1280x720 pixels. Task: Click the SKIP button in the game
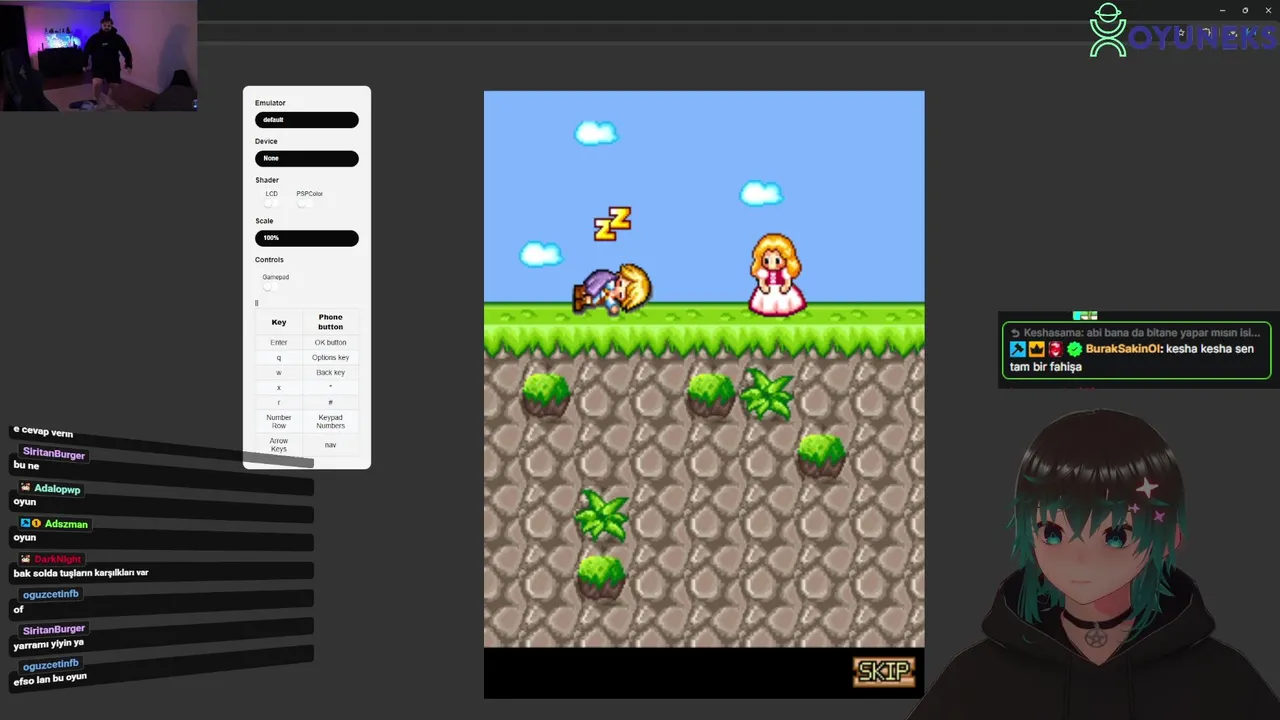884,671
